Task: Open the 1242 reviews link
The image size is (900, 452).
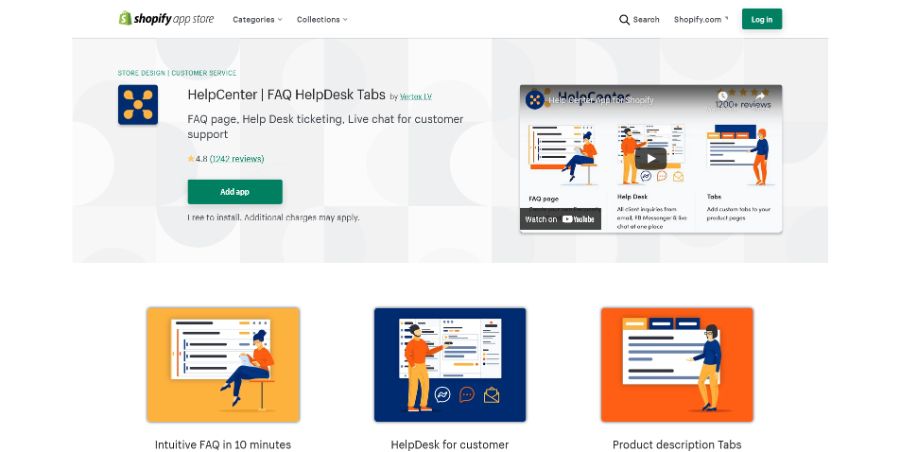Action: coord(237,159)
